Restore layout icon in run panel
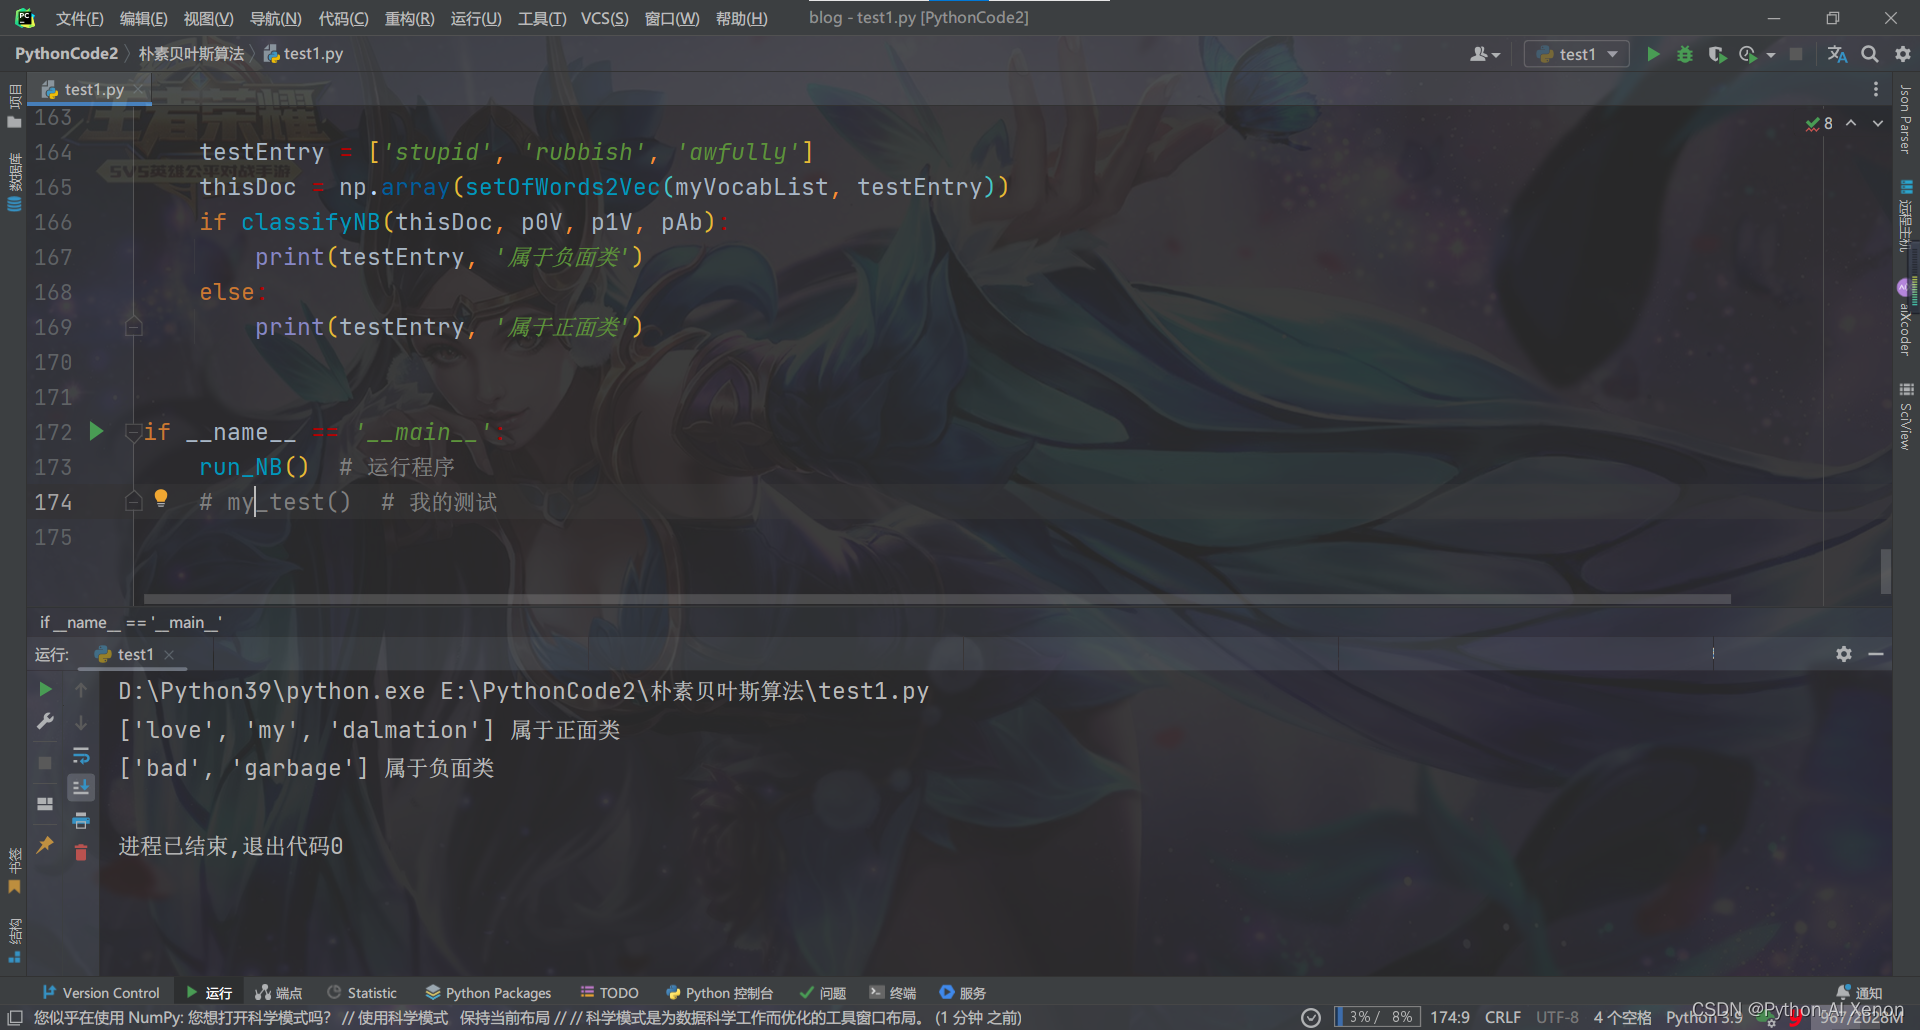Image resolution: width=1920 pixels, height=1030 pixels. [45, 804]
